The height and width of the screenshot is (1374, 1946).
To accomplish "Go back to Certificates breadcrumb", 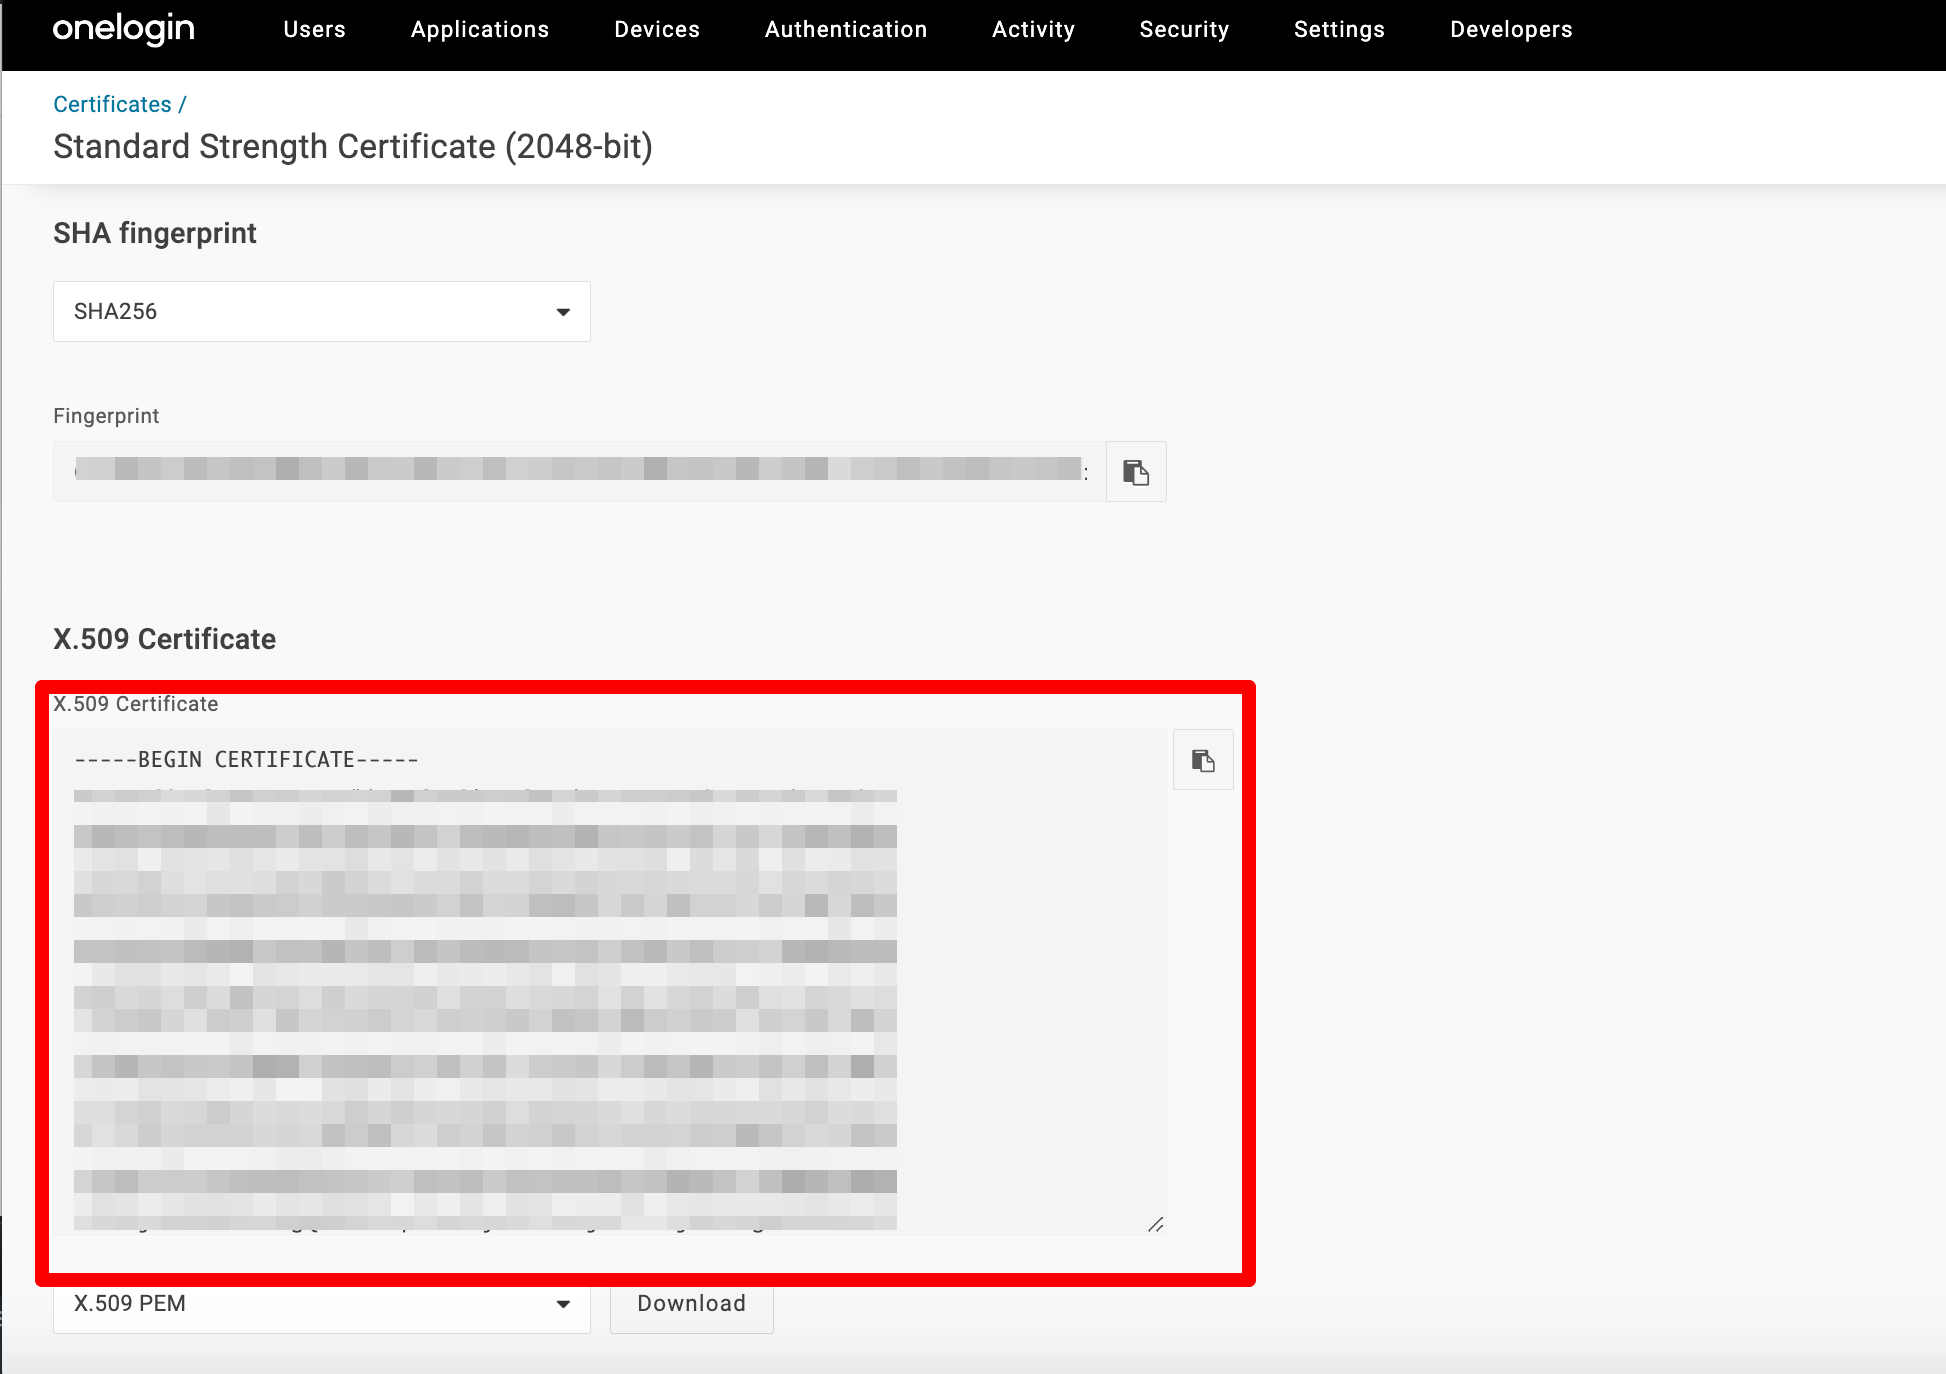I will (x=112, y=104).
